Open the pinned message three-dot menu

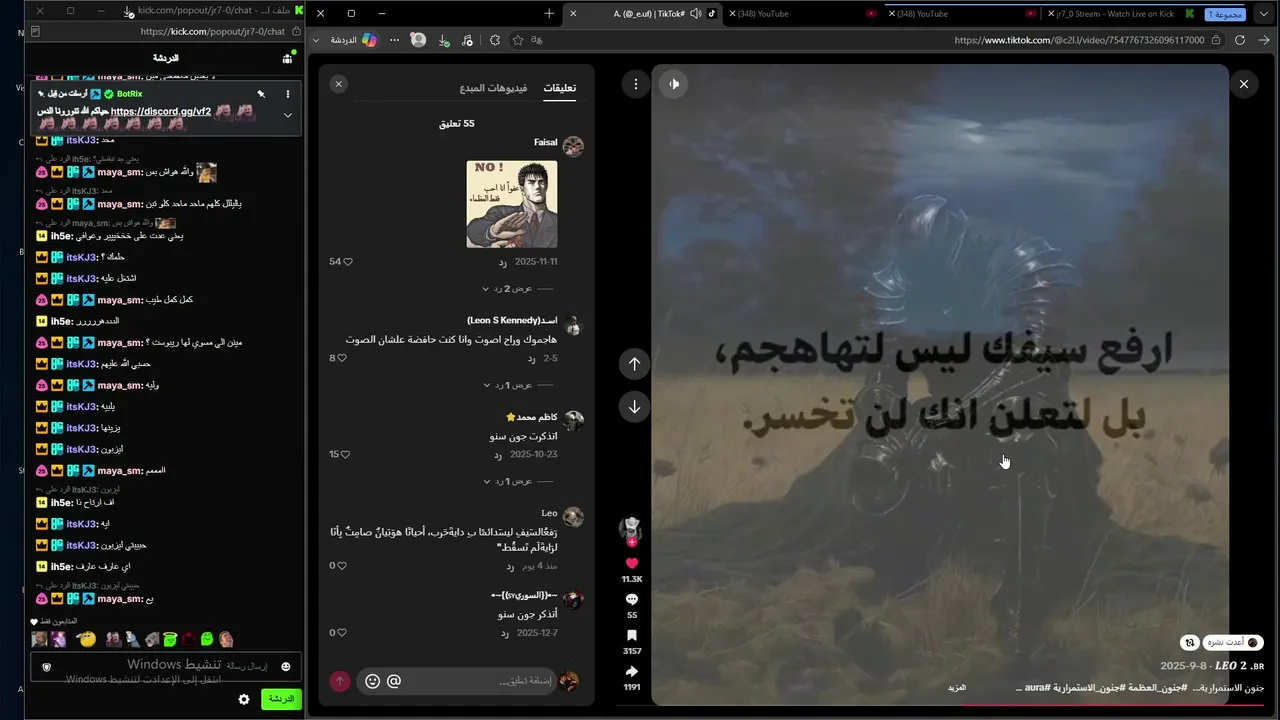(288, 94)
